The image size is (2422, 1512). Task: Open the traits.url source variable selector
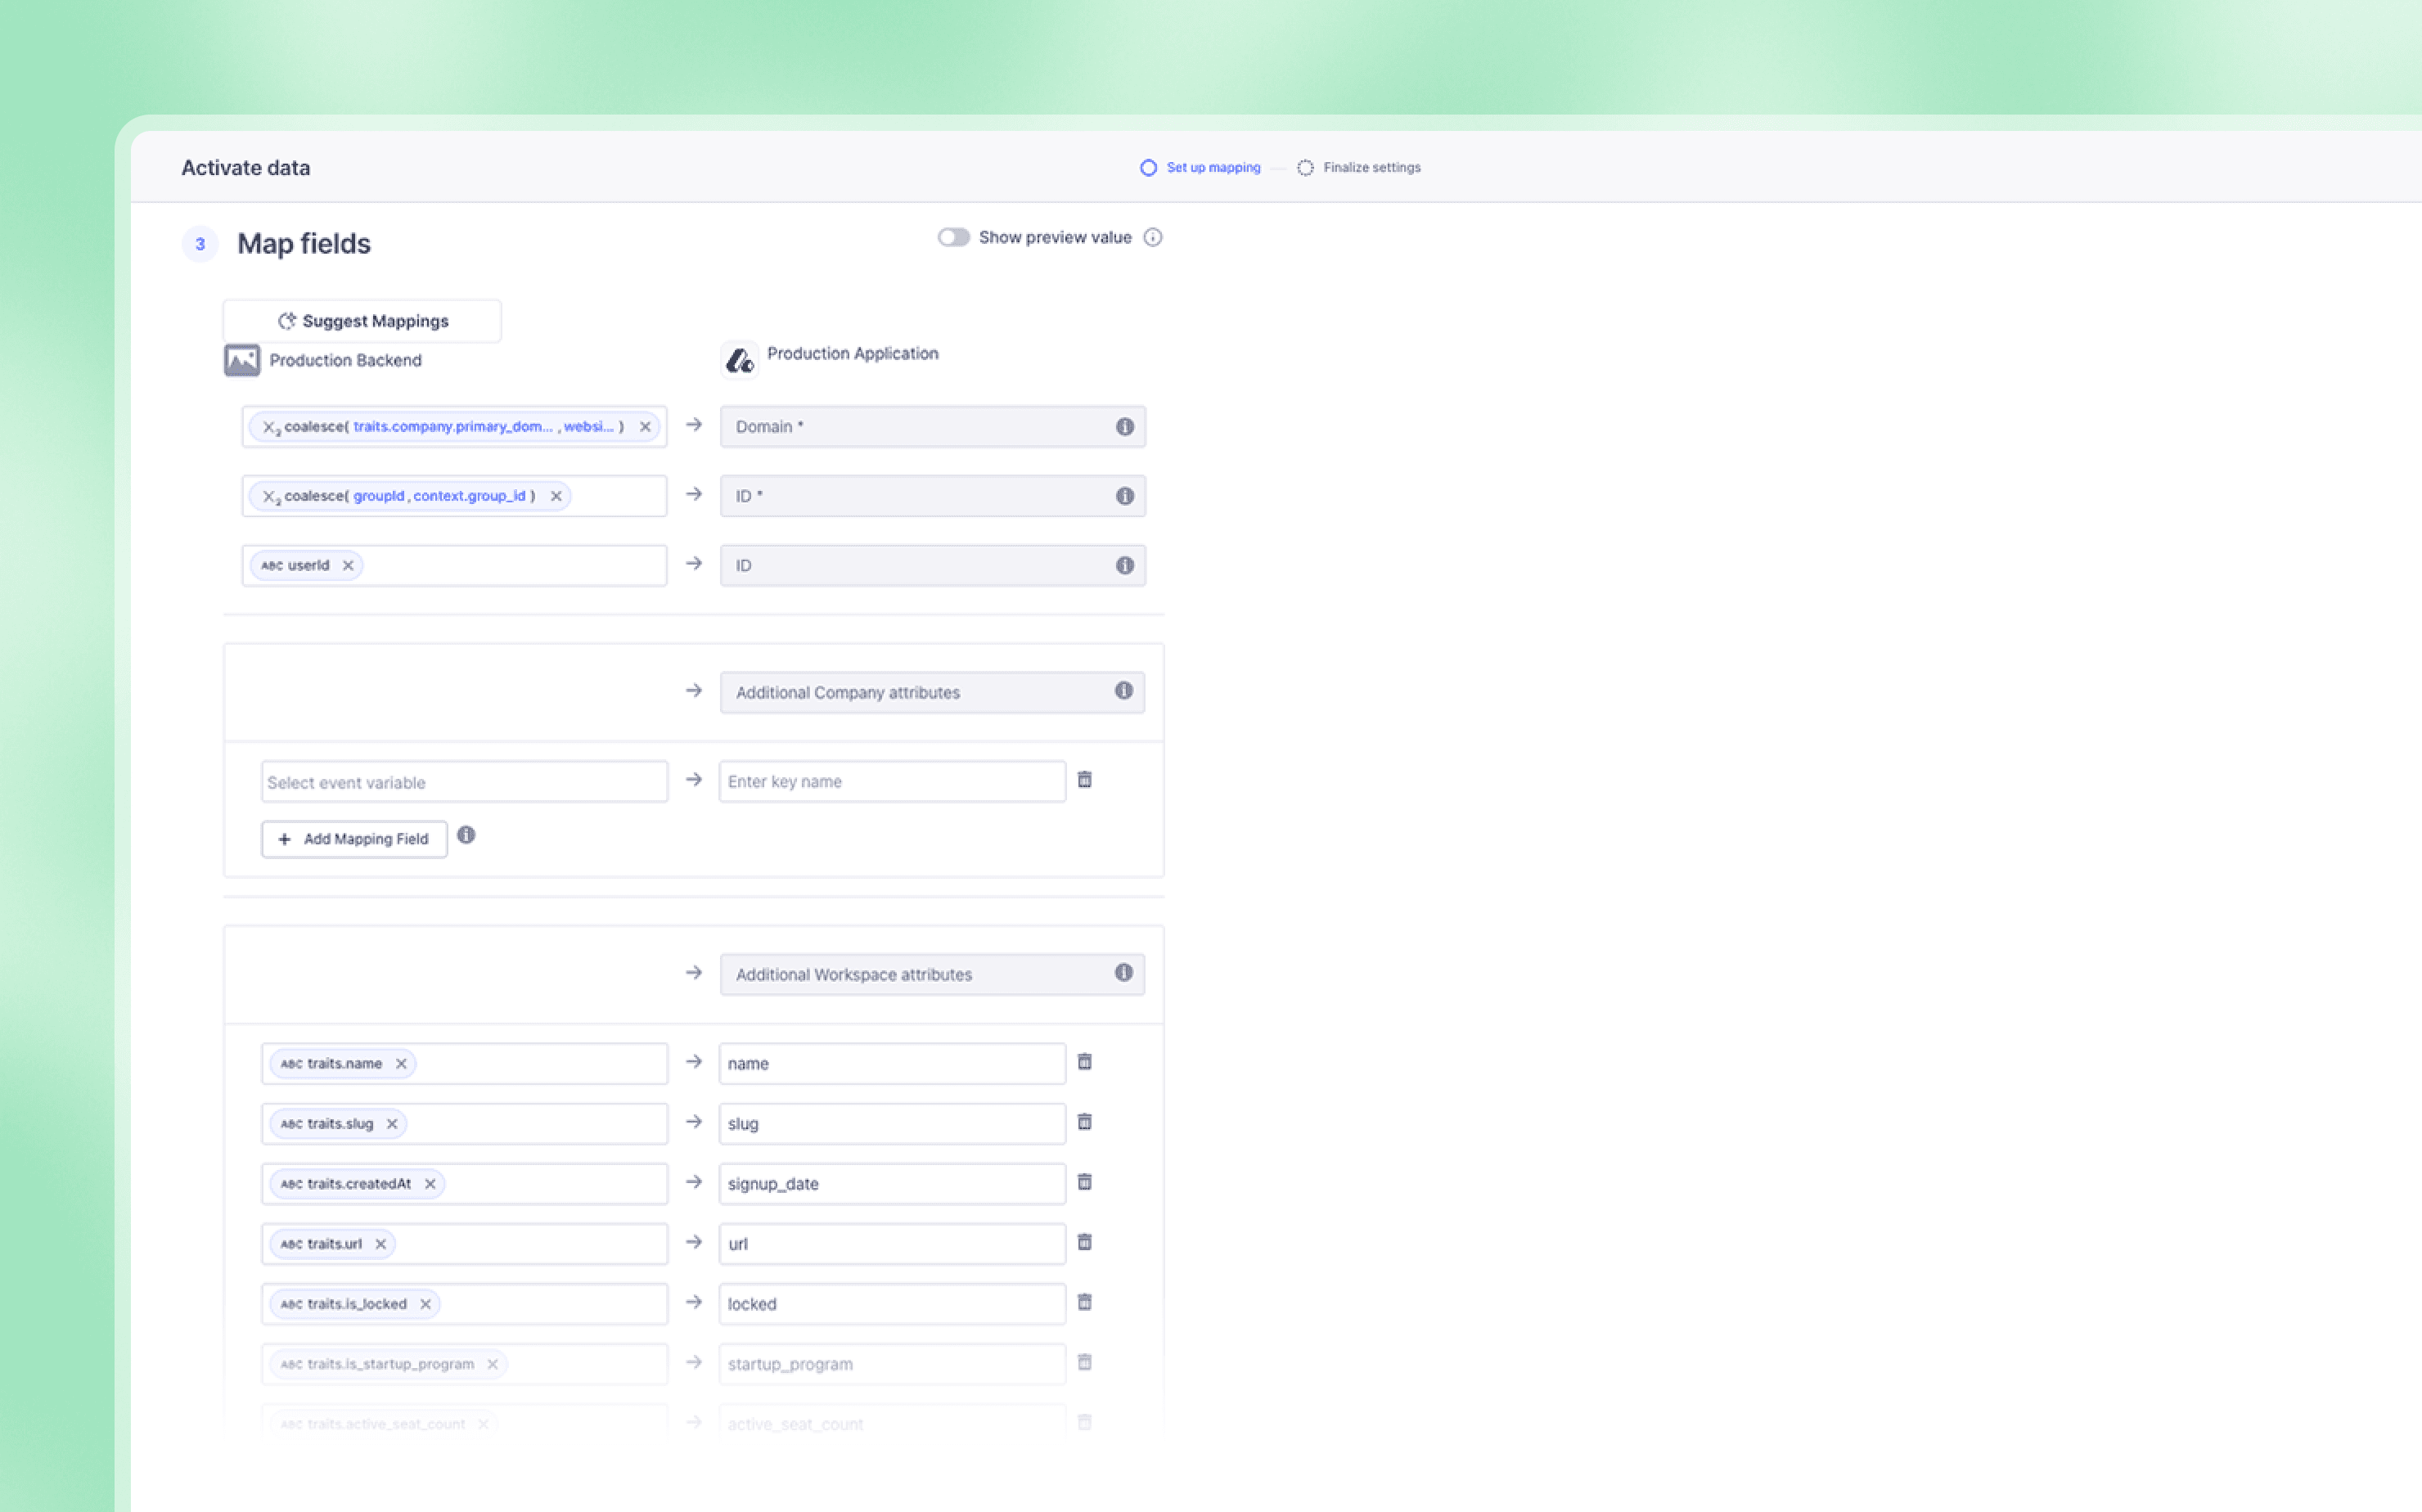click(530, 1244)
